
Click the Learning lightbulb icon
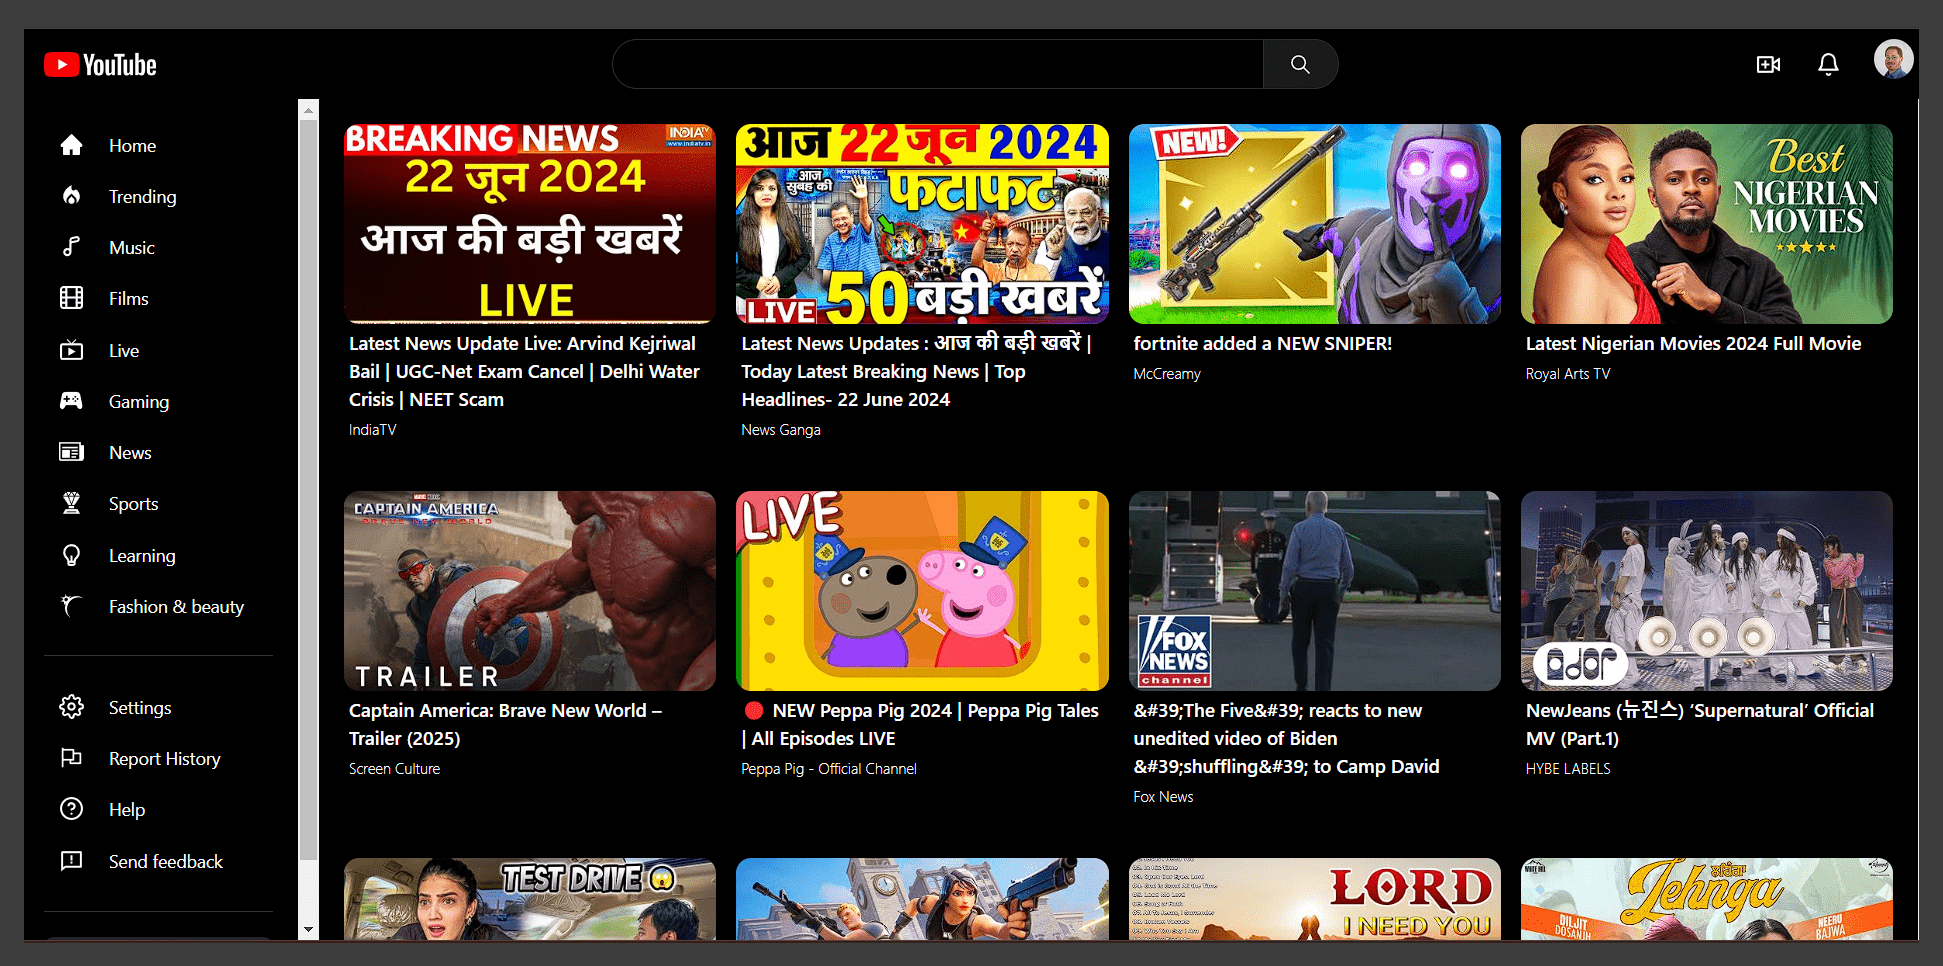point(71,555)
